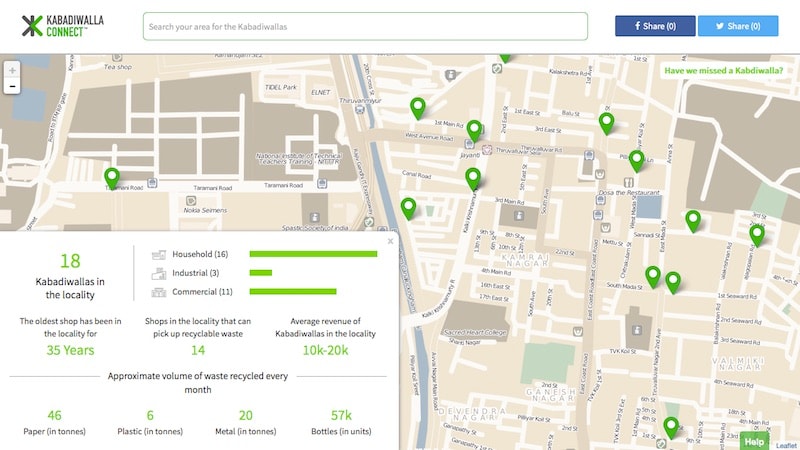Viewport: 800px width, 450px height.
Task: Click the Household (16) green bar
Action: (313, 254)
